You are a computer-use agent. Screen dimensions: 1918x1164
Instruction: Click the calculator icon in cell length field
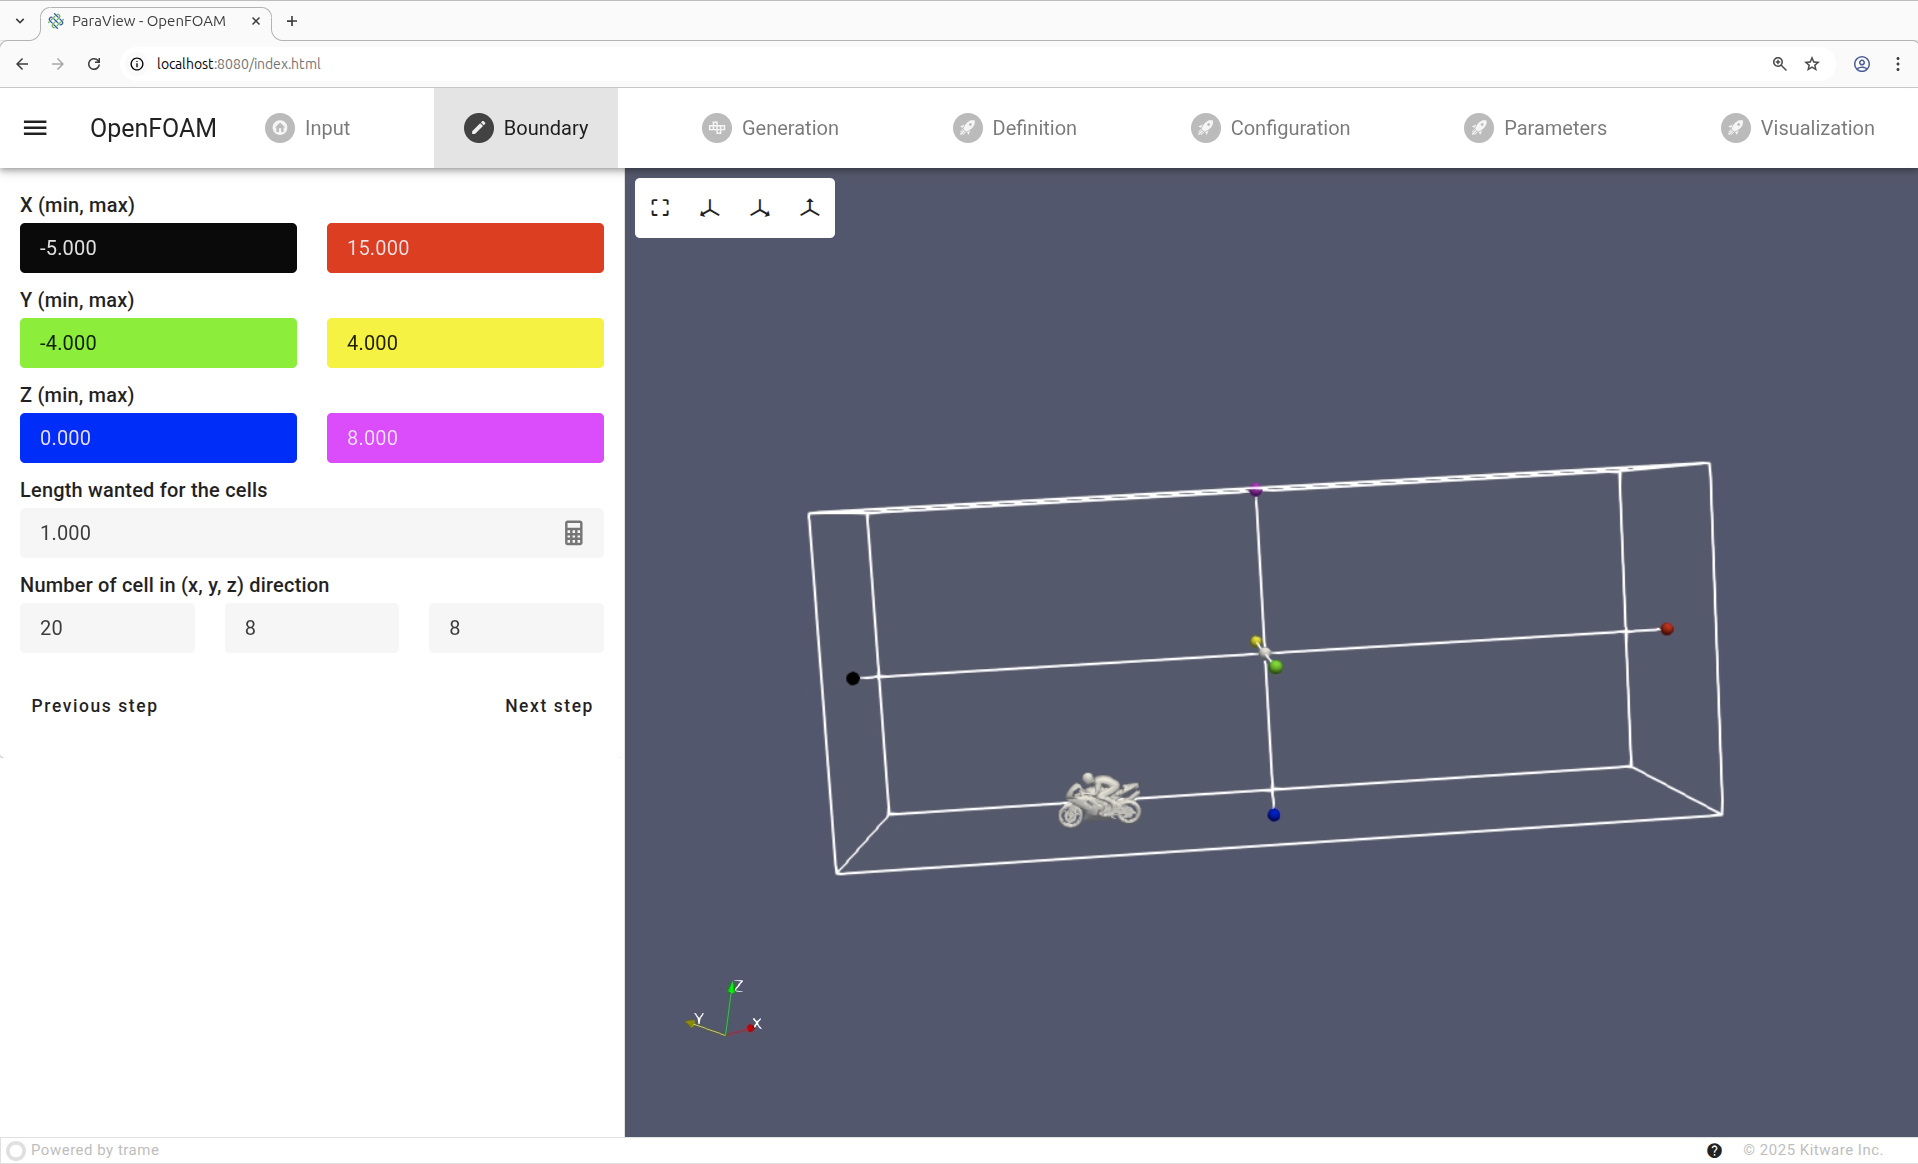click(x=573, y=533)
